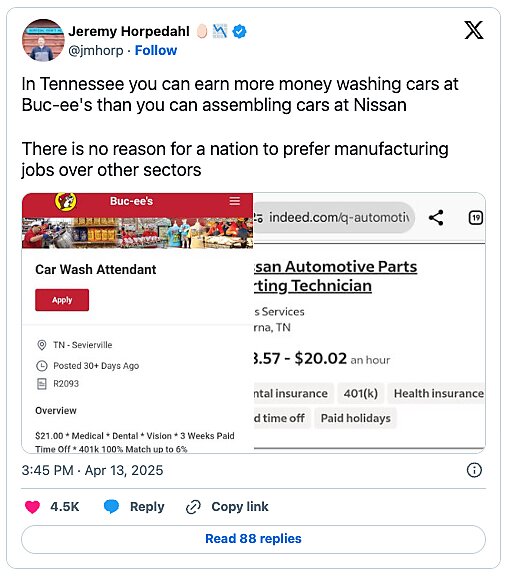511x581 pixels.
Task: Click the indeed.com address bar
Action: pos(334,218)
